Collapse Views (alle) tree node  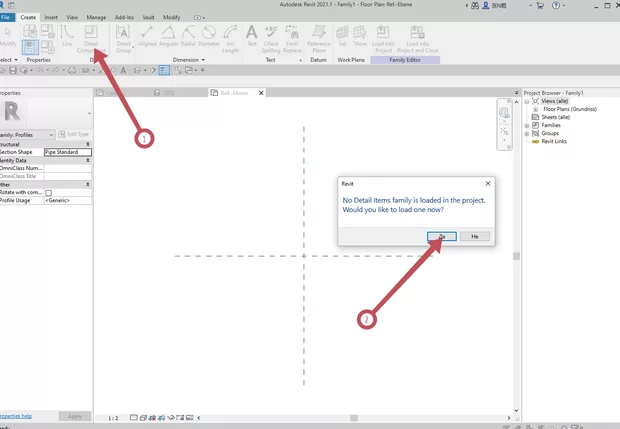click(x=527, y=102)
